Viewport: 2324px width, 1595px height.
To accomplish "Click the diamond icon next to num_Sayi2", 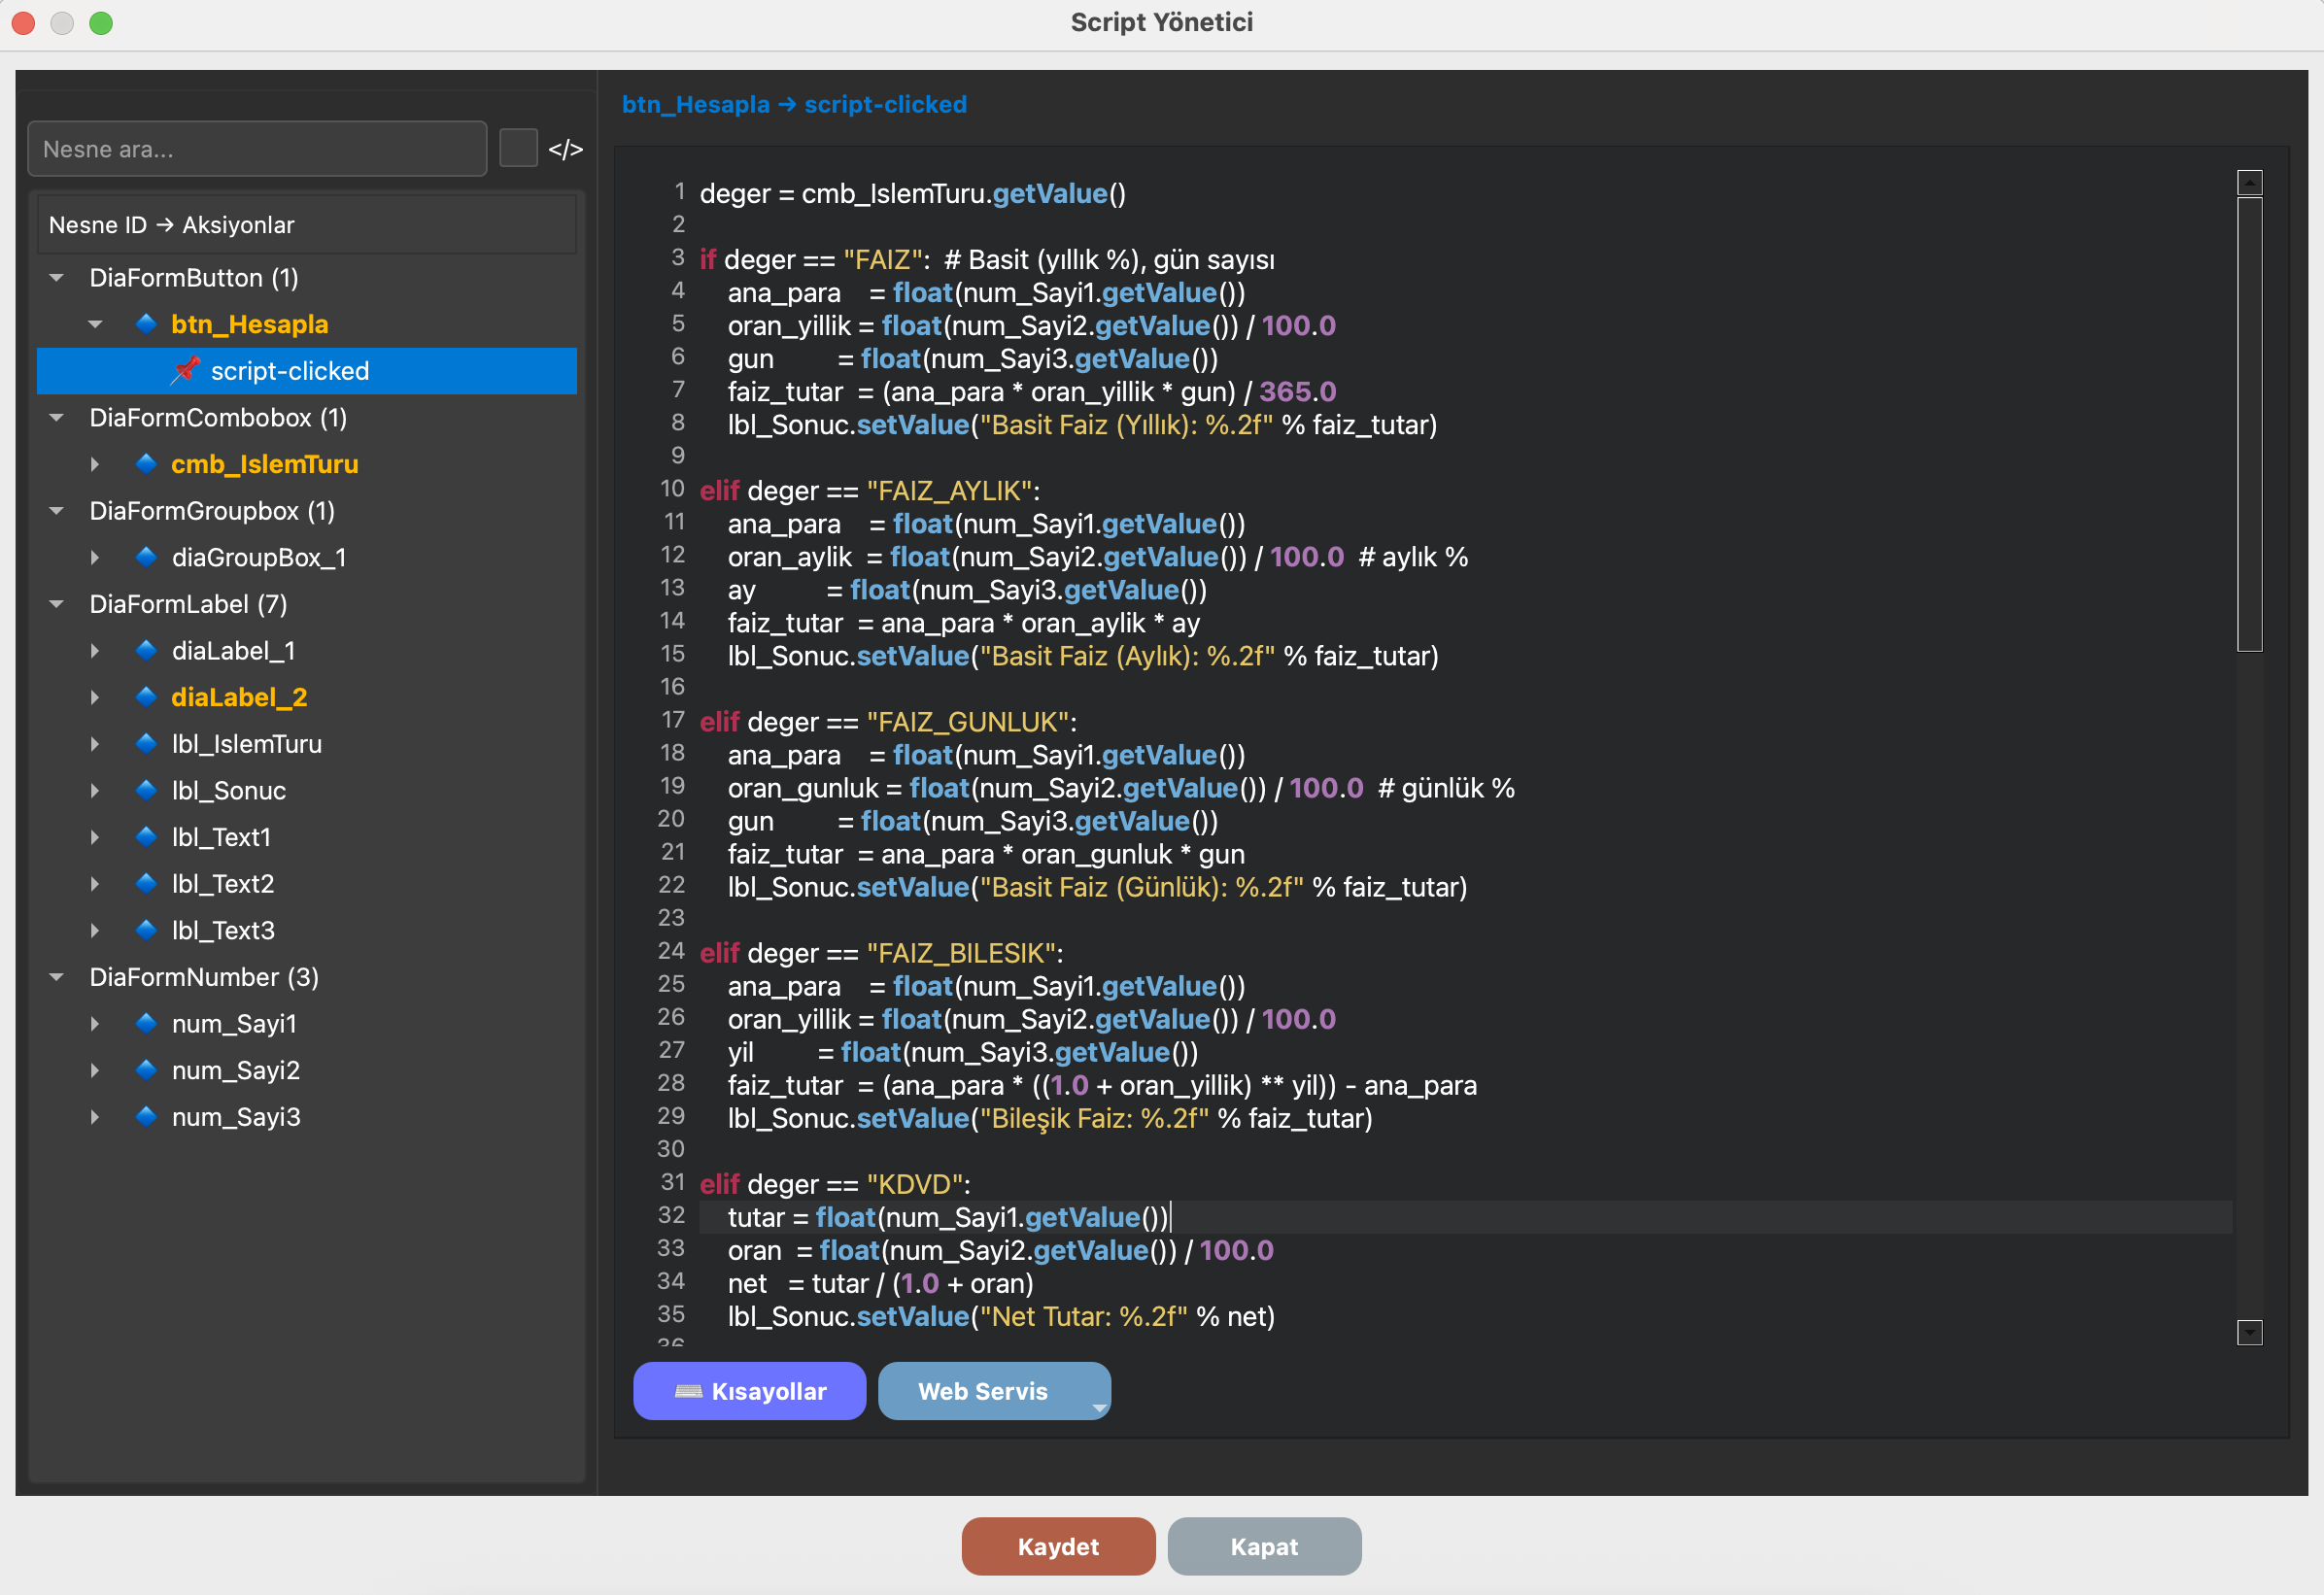I will coord(146,1070).
